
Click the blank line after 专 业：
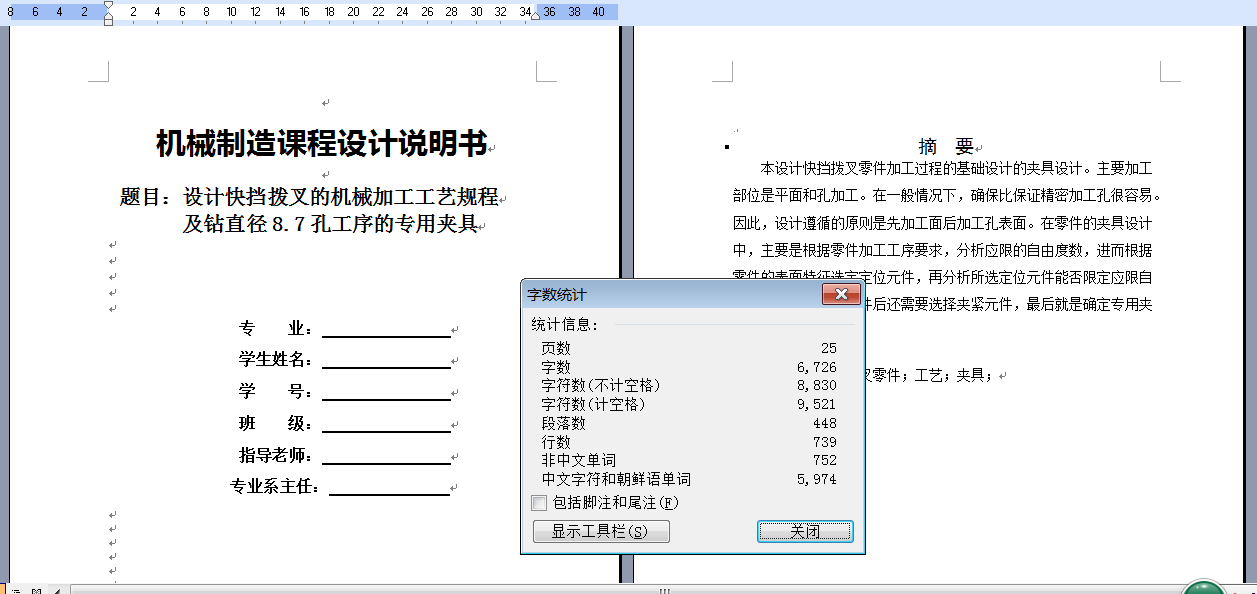click(x=386, y=329)
